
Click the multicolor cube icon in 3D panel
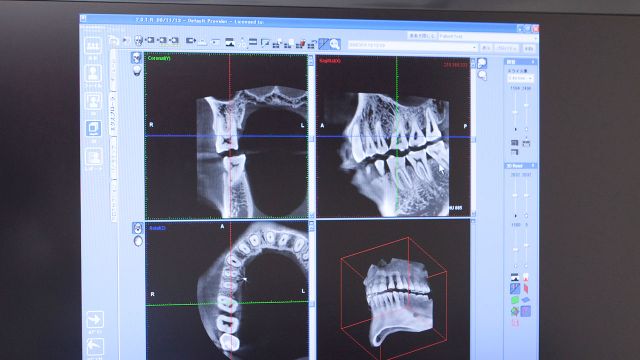click(x=515, y=311)
